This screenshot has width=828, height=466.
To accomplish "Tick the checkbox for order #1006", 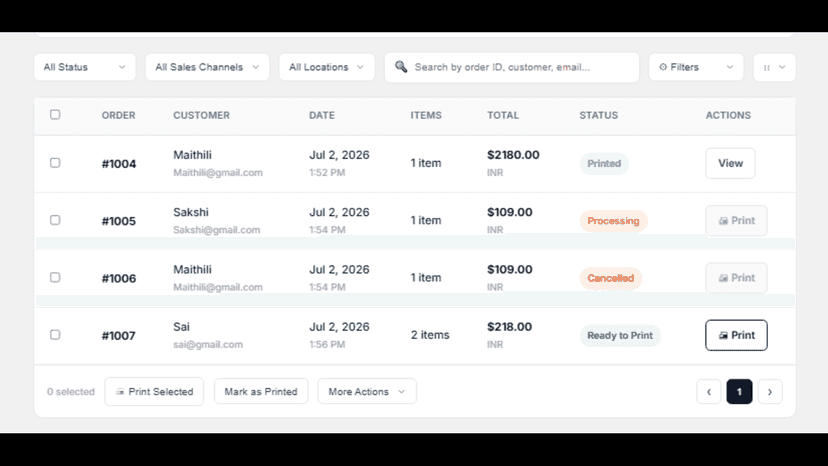I will (x=55, y=277).
